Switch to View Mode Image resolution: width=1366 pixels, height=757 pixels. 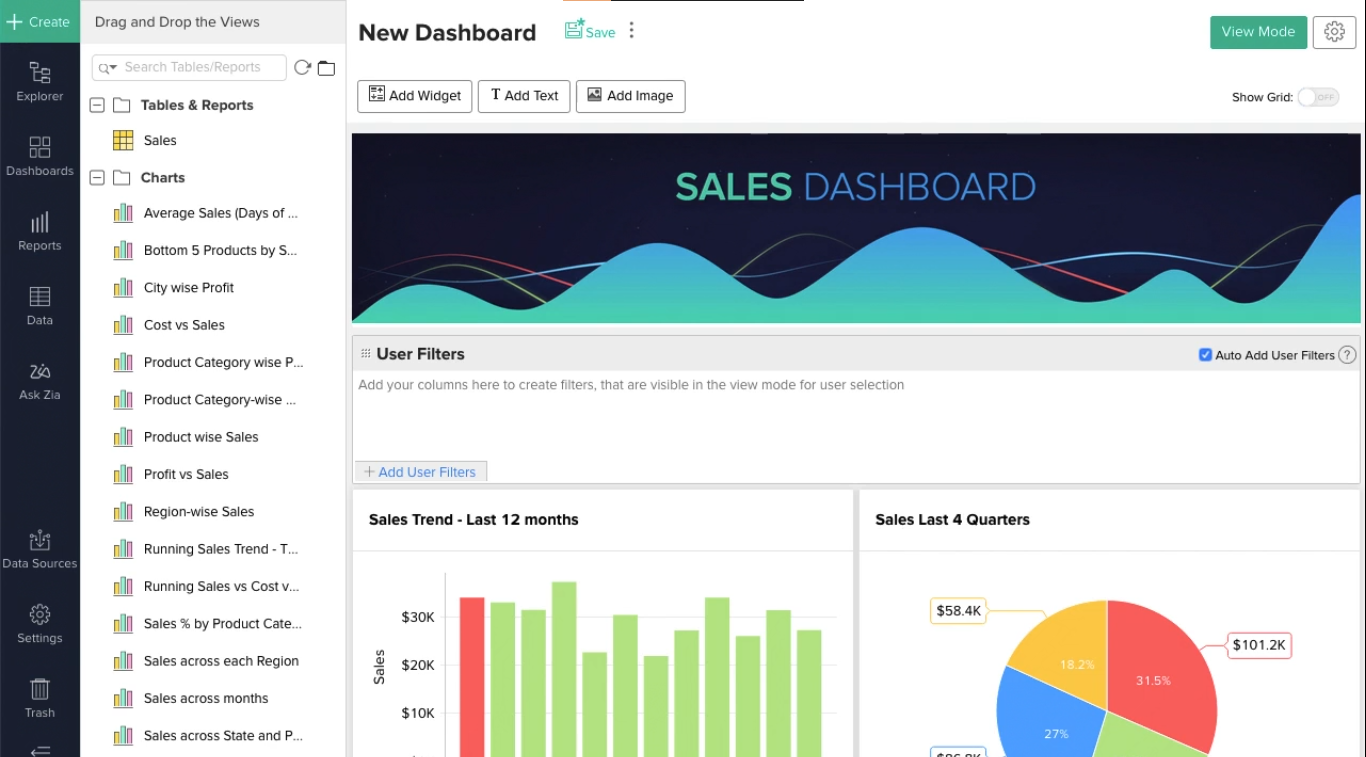pos(1258,31)
